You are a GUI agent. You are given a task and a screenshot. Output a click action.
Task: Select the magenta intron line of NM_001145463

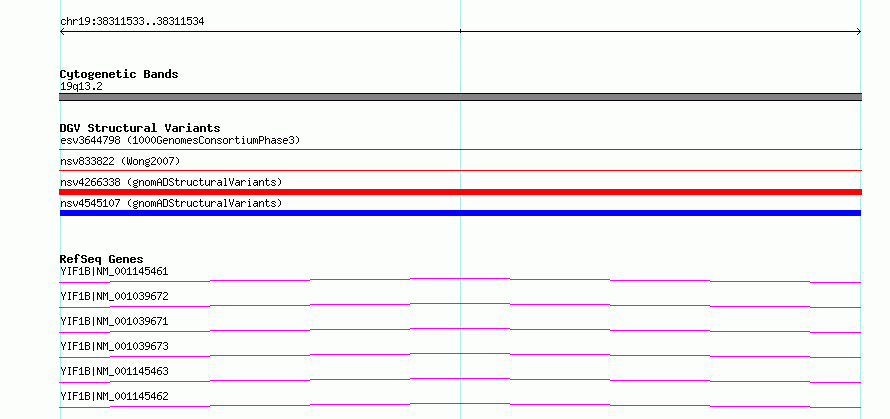coord(460,380)
